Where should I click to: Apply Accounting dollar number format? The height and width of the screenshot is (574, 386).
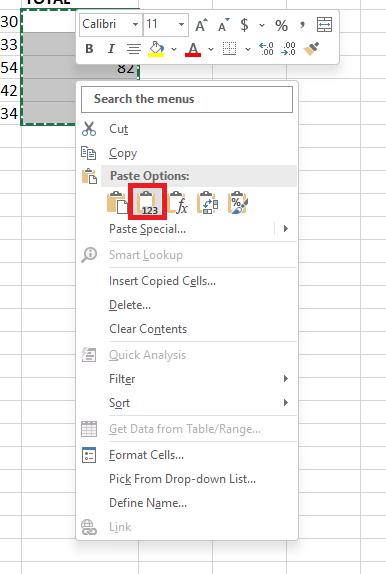[x=244, y=25]
